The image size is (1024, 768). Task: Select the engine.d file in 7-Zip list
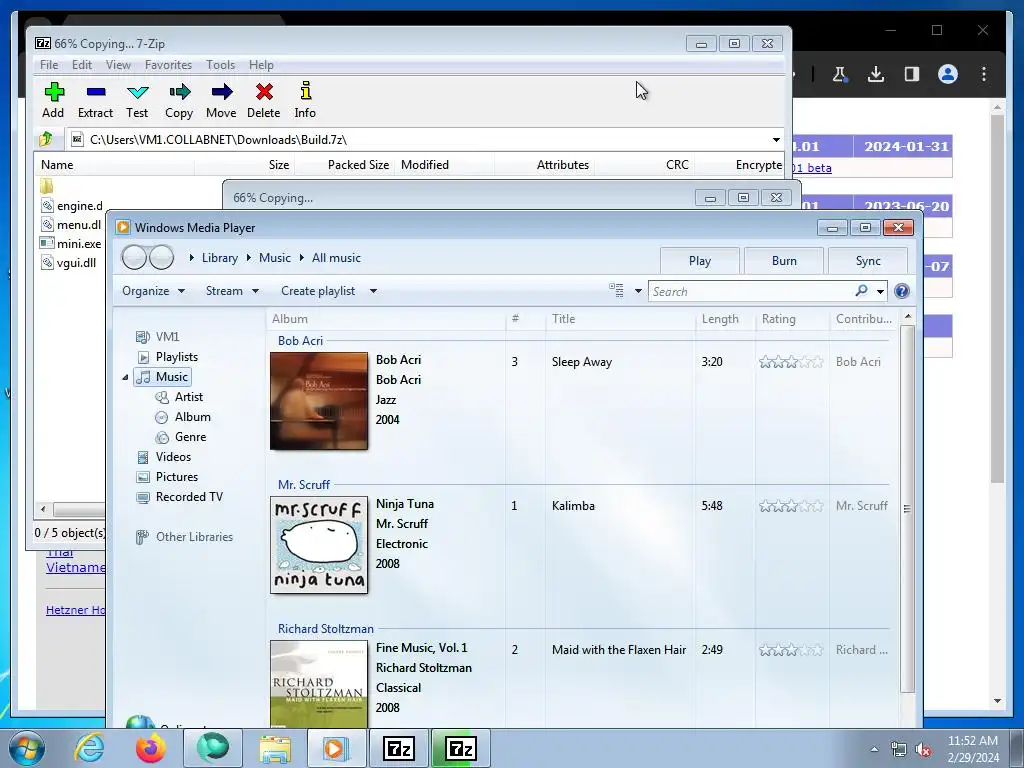[72, 206]
